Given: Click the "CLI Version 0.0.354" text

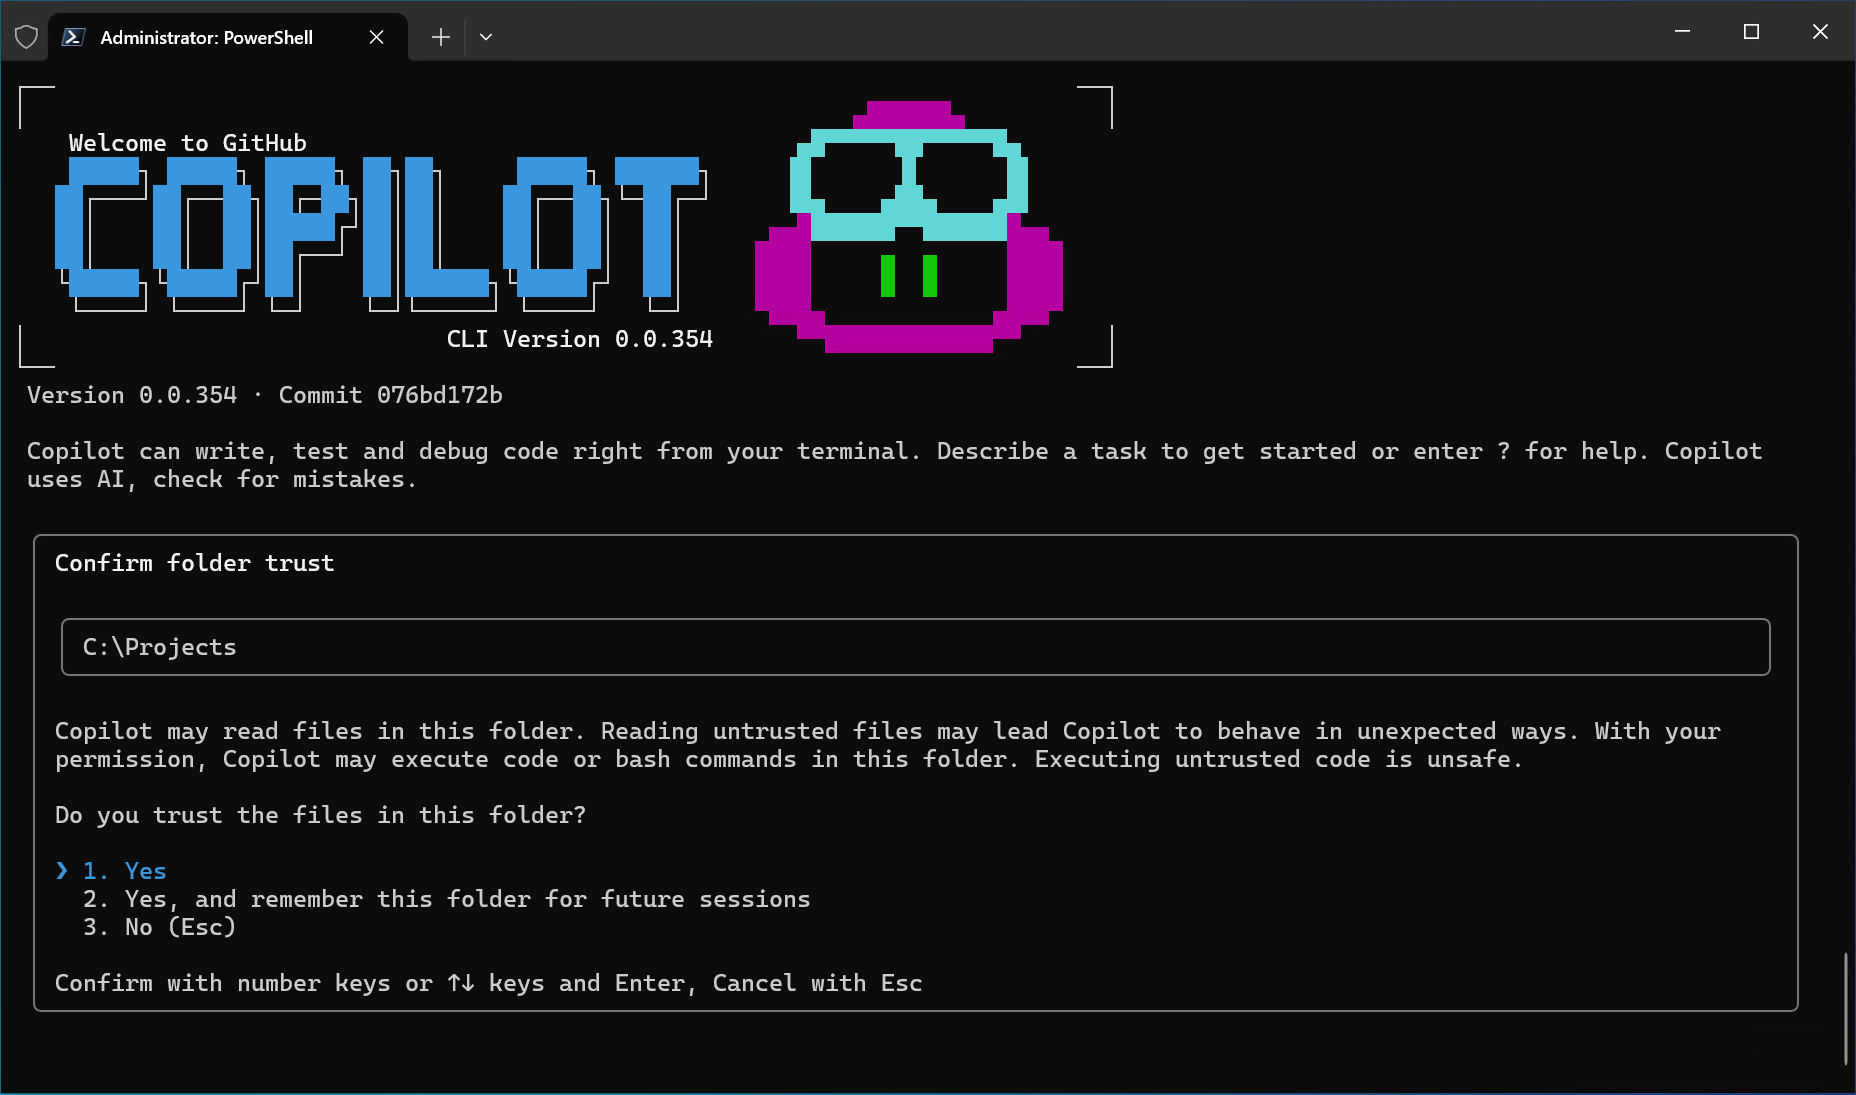Looking at the screenshot, I should (x=579, y=339).
